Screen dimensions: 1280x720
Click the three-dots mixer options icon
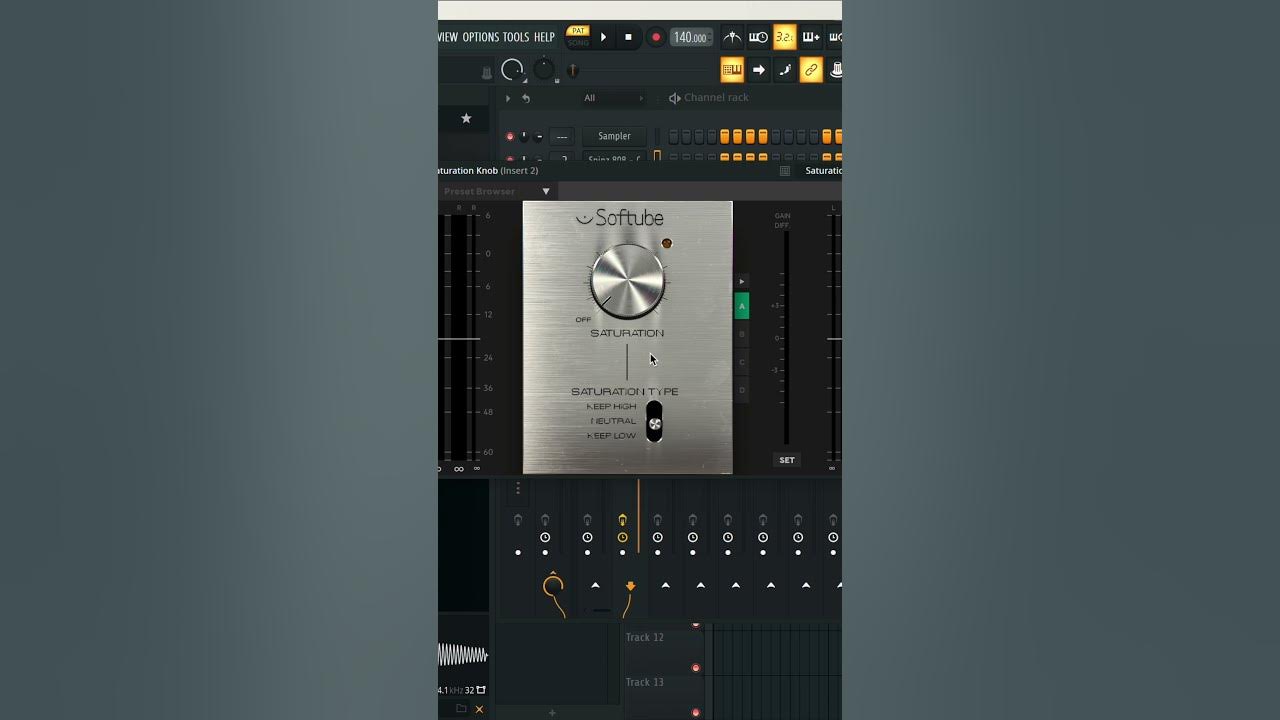518,488
